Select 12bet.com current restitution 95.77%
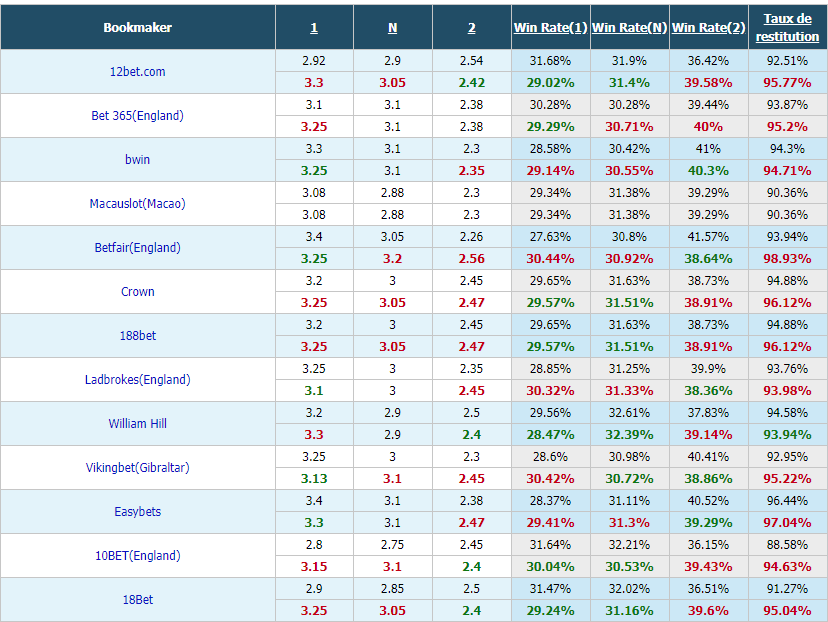This screenshot has height=622, width=828. [787, 83]
